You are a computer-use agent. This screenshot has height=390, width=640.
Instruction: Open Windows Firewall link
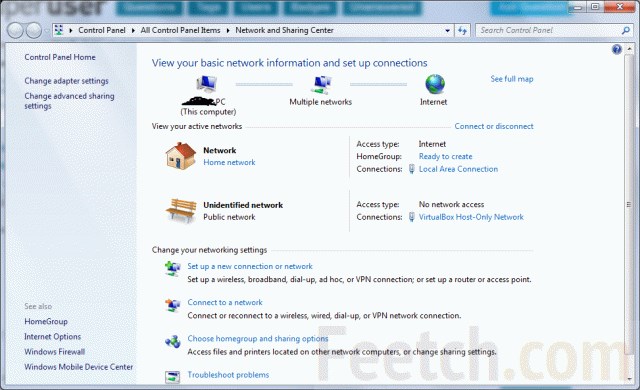click(55, 352)
